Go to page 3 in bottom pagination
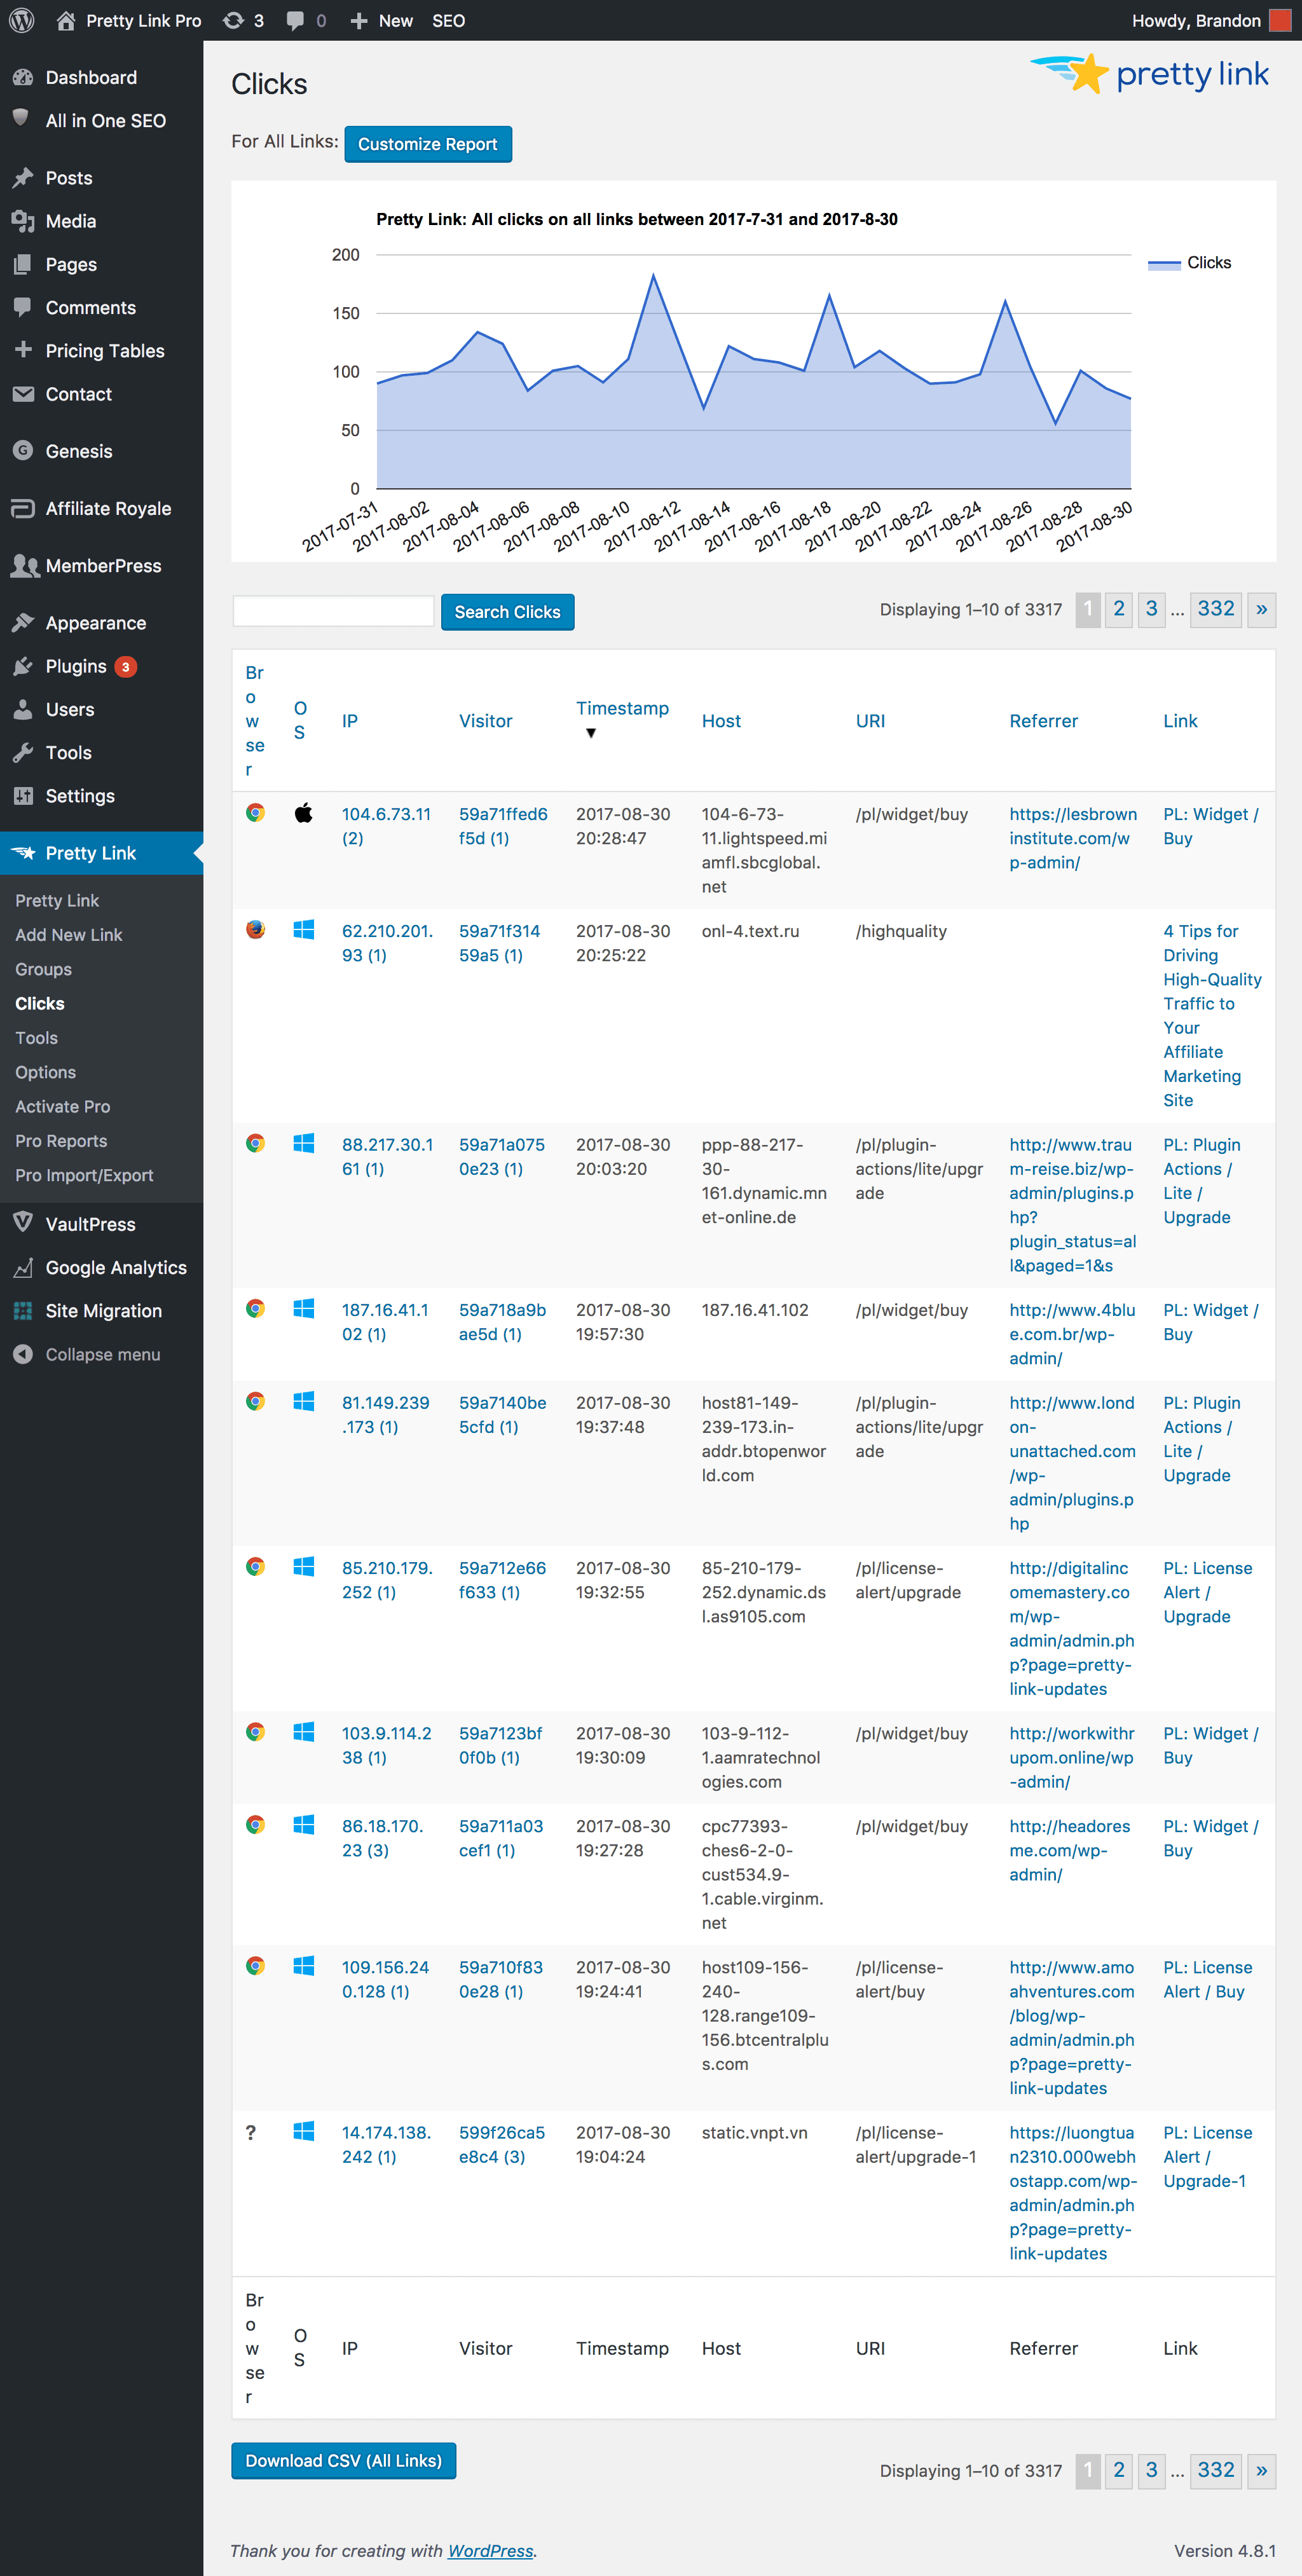 click(1151, 2470)
